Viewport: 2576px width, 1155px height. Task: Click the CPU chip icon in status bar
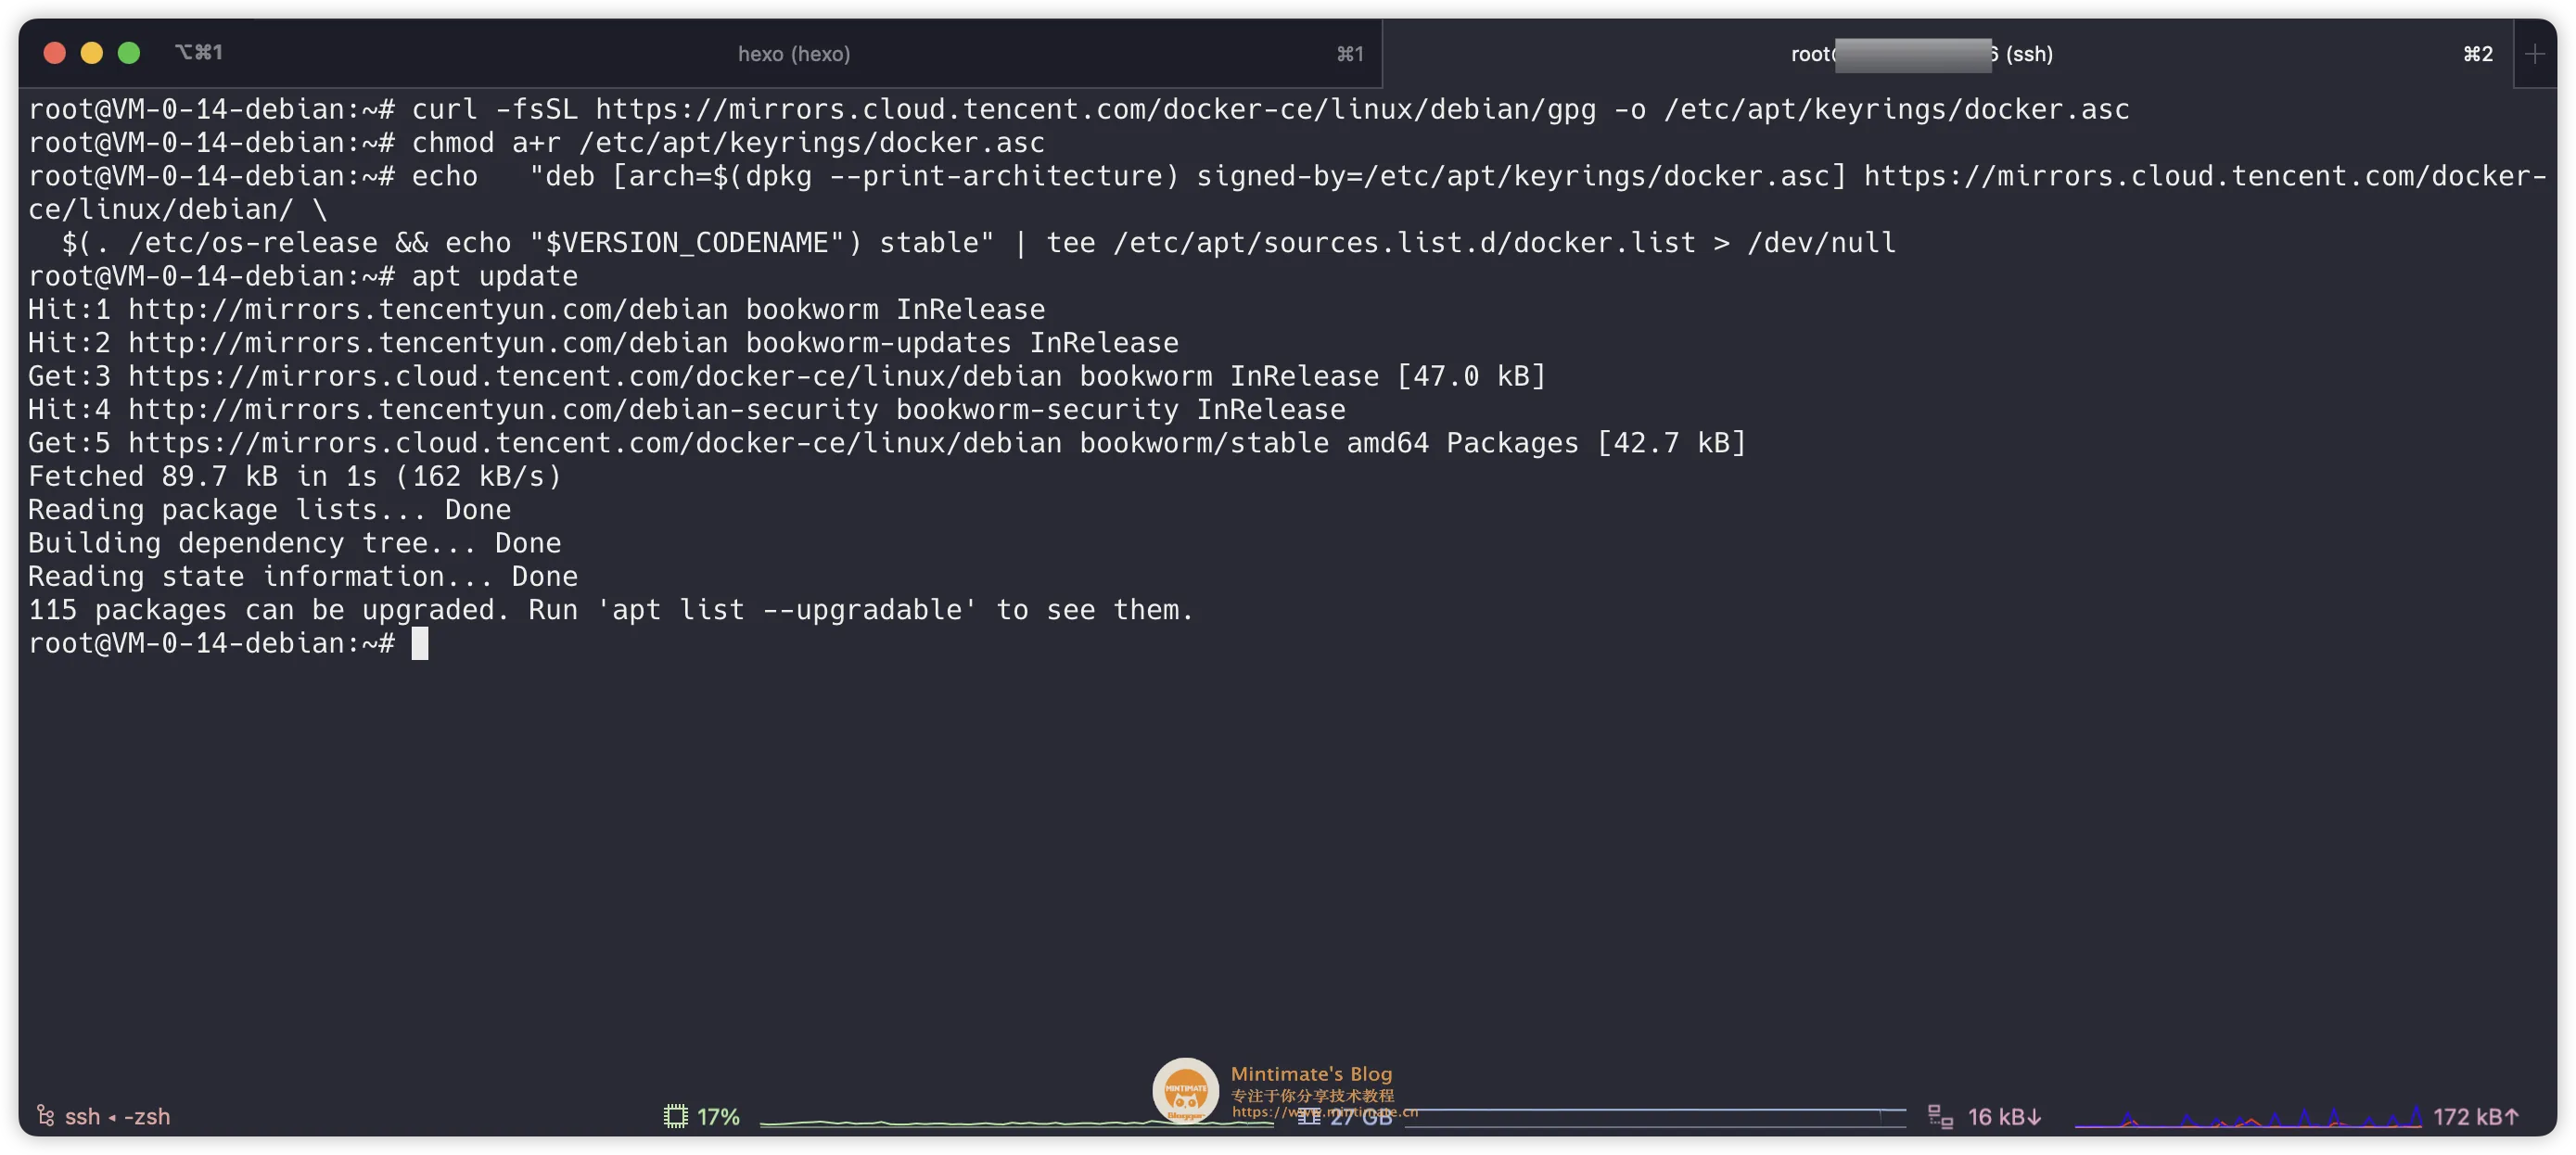676,1116
